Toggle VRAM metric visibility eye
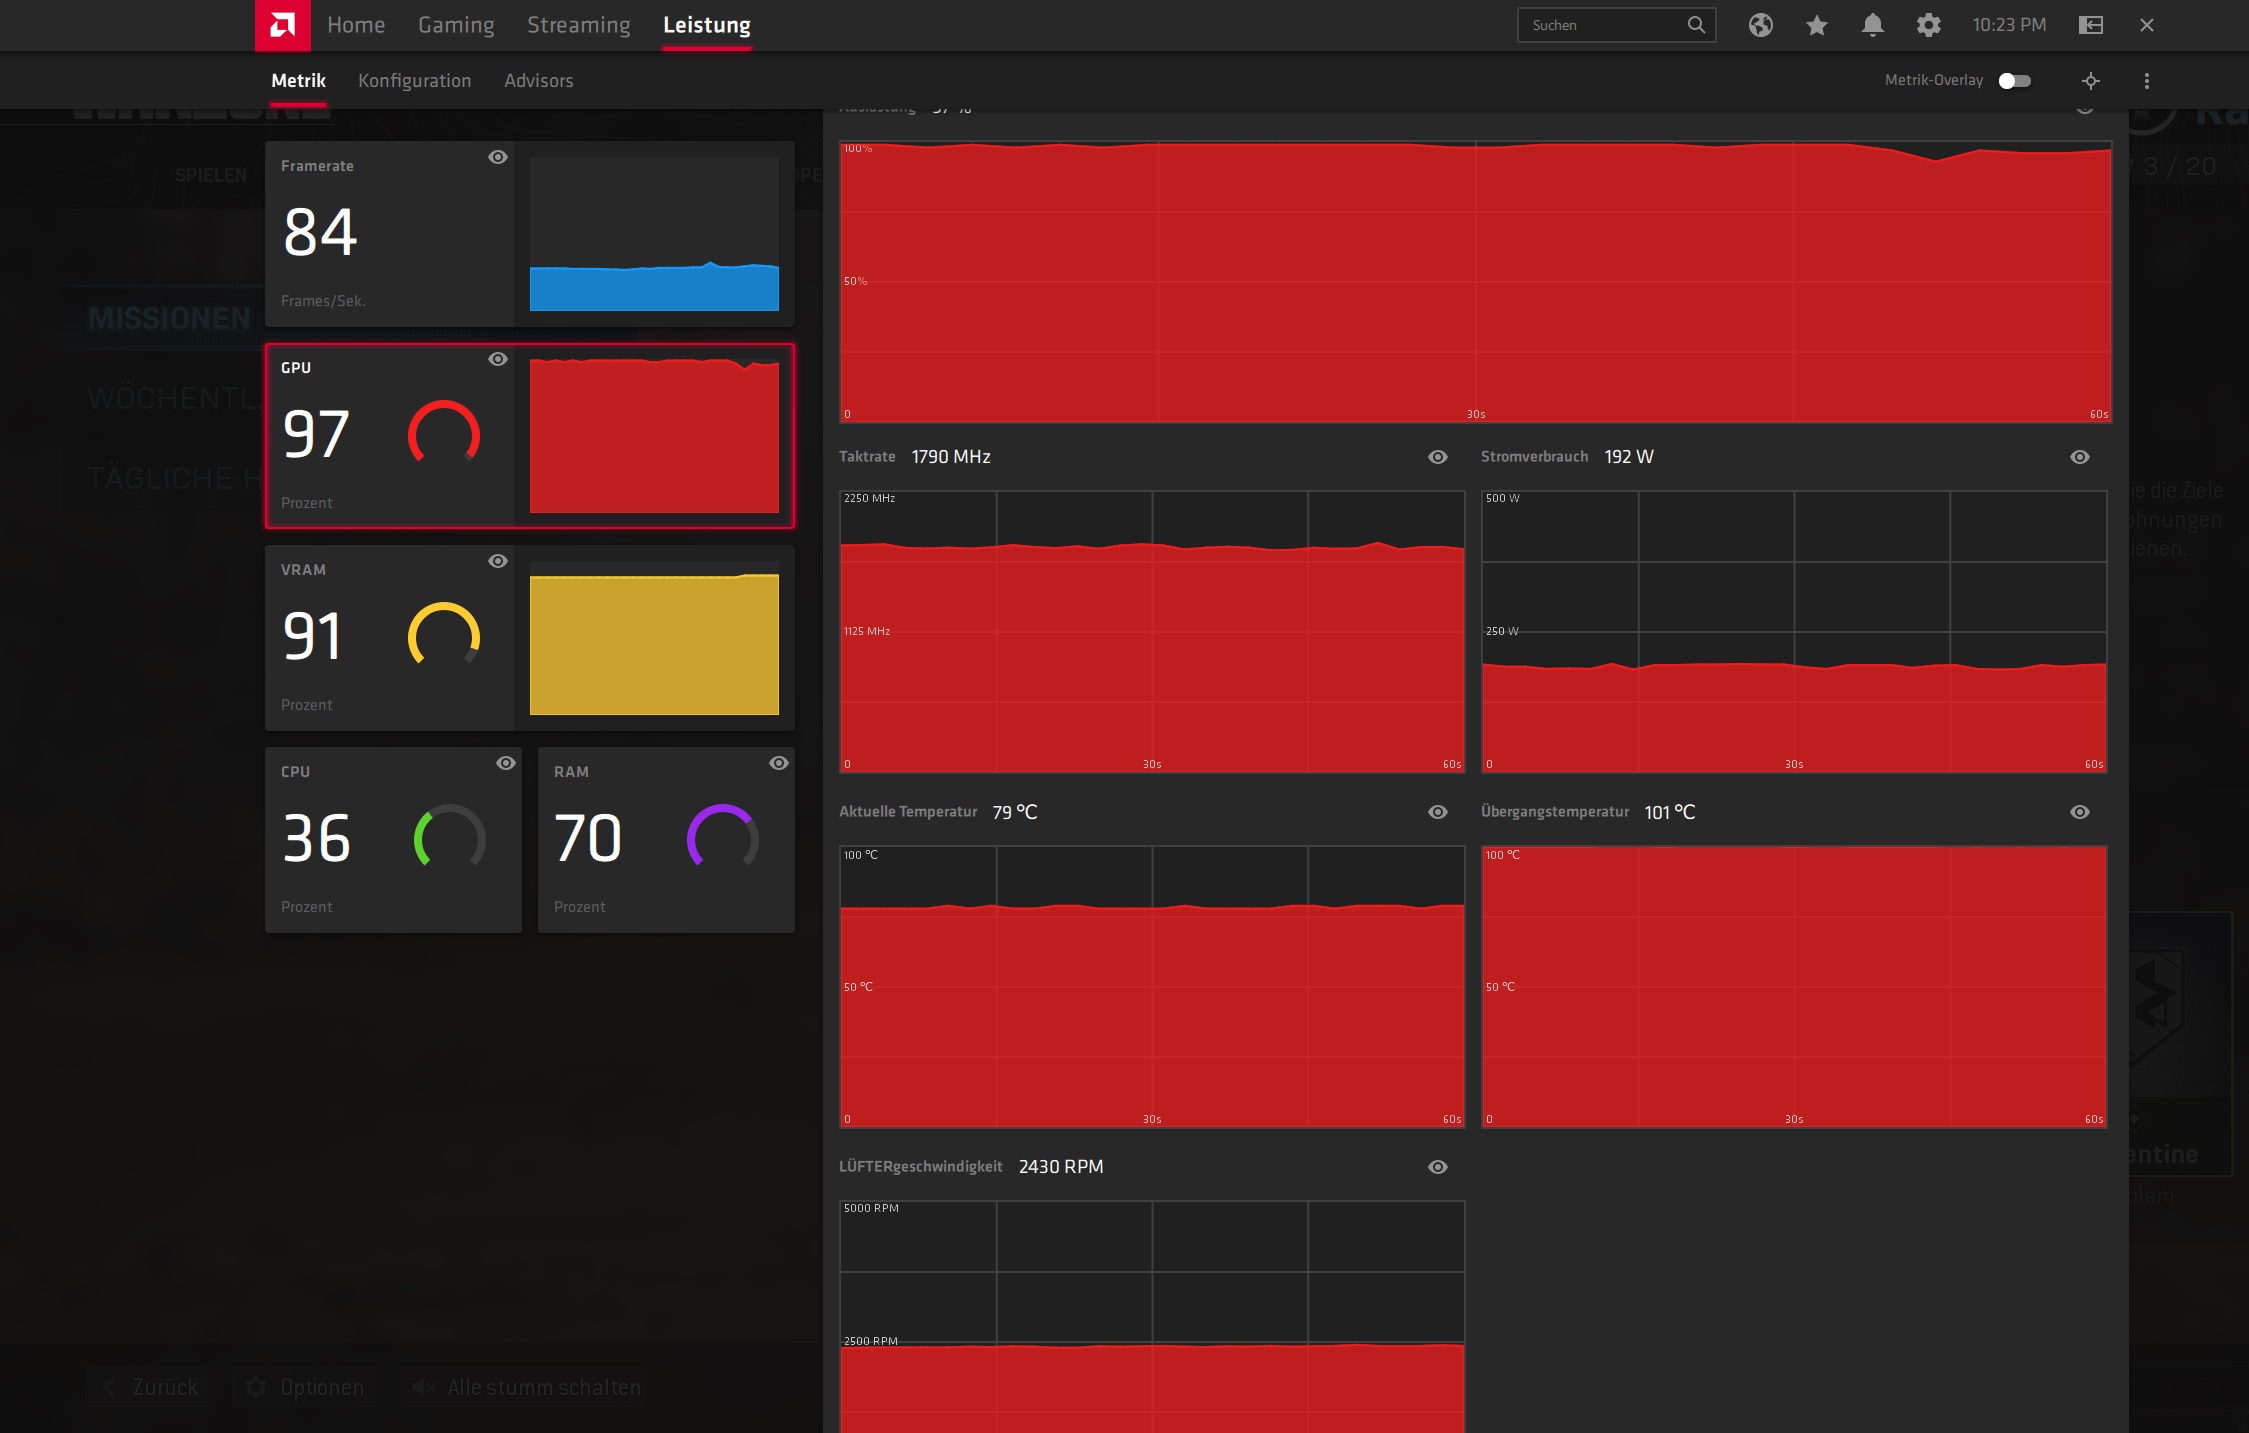 click(x=497, y=561)
